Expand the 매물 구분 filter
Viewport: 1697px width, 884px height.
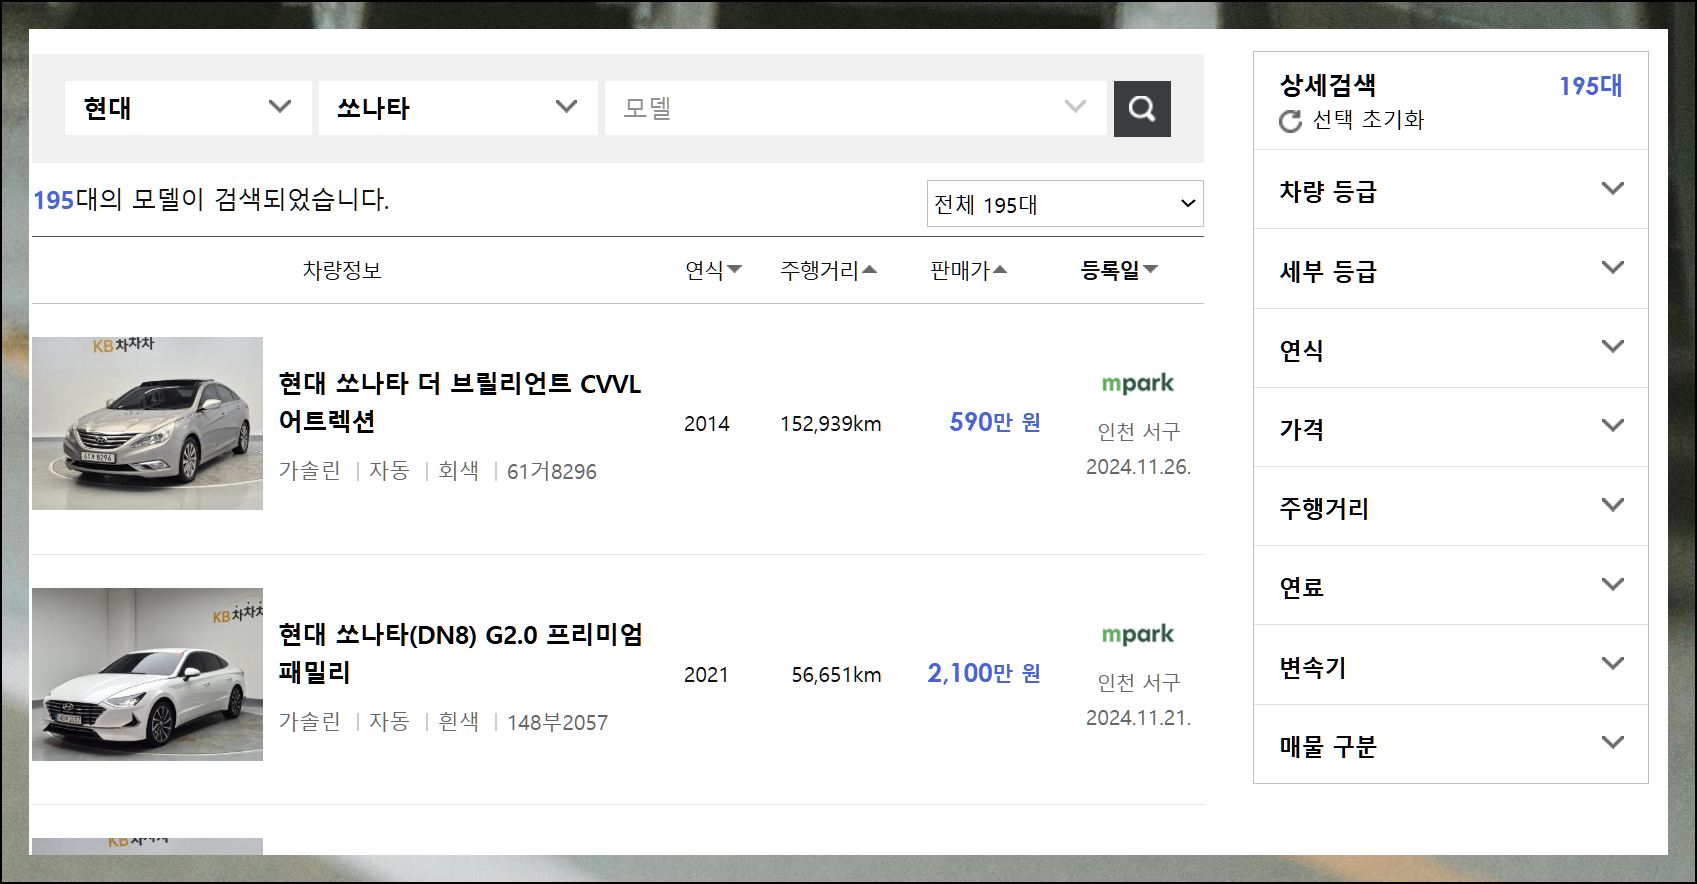(1450, 744)
